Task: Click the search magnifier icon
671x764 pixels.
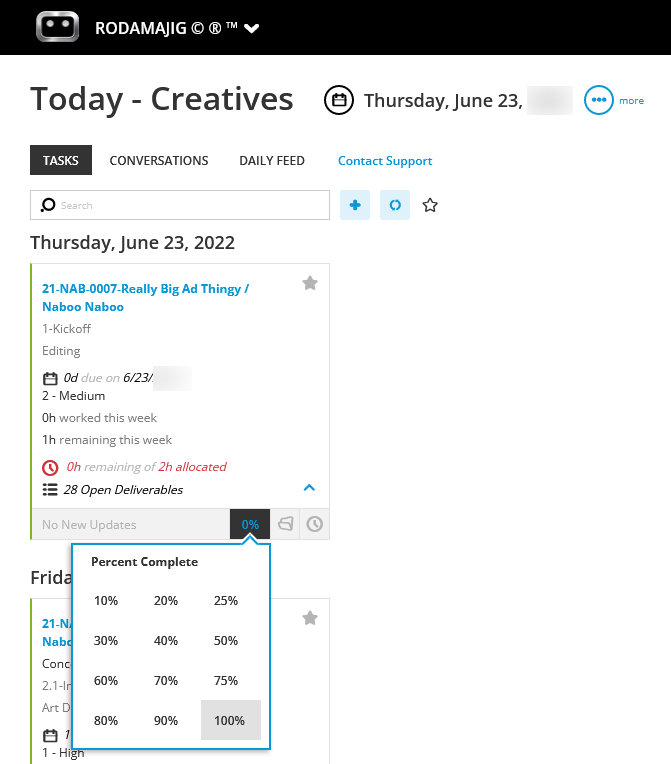Action: click(x=48, y=205)
